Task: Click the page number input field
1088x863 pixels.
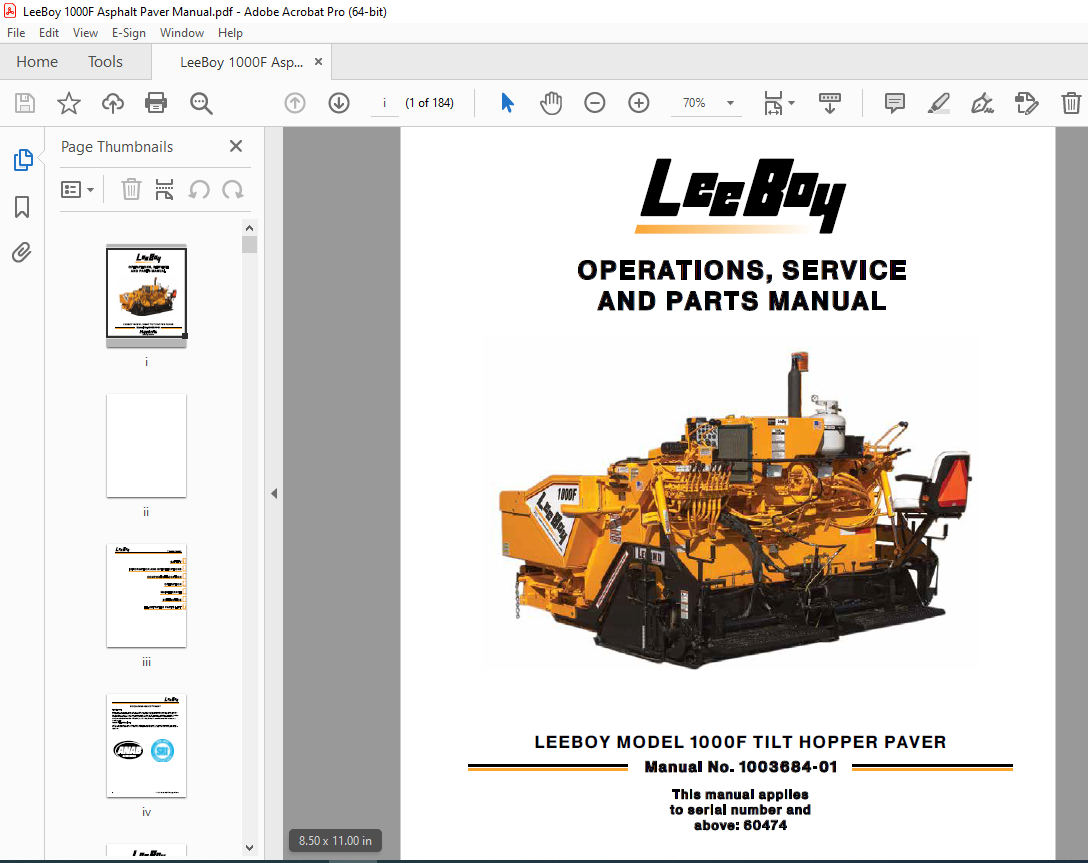Action: tap(384, 103)
